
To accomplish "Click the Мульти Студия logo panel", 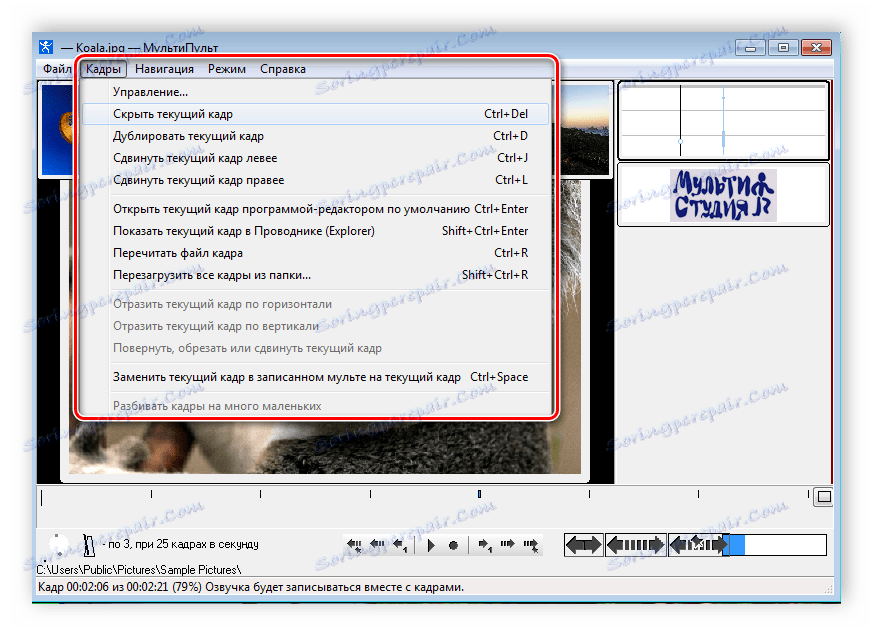I will click(x=723, y=195).
